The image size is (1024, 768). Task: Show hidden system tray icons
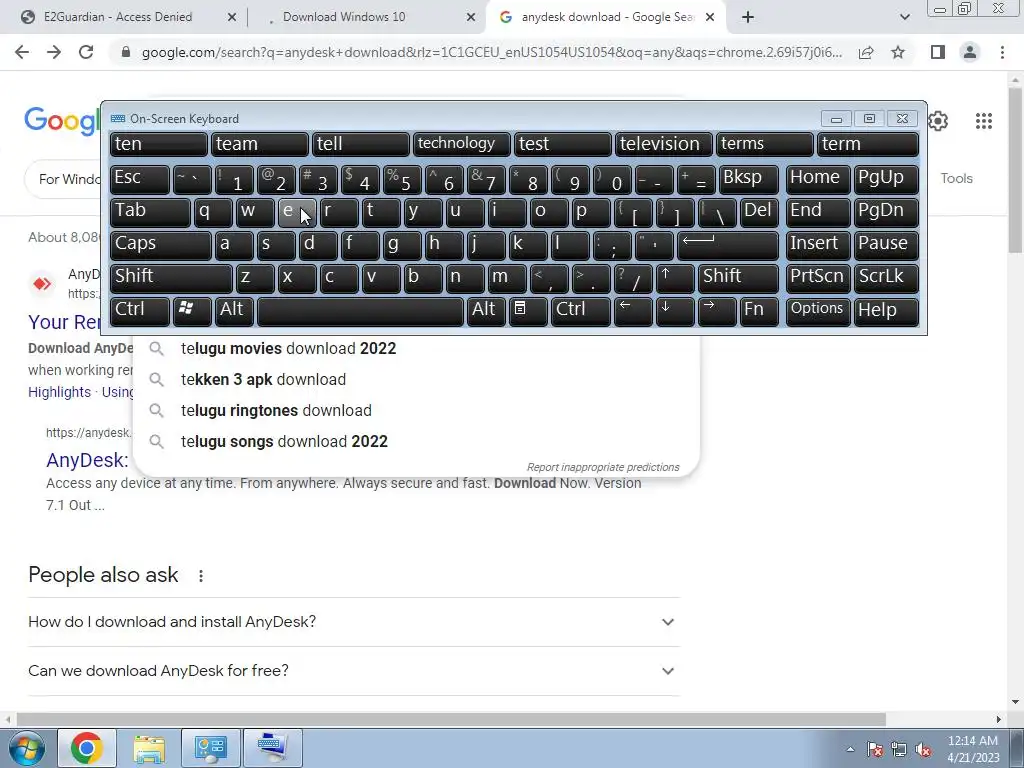[850, 749]
